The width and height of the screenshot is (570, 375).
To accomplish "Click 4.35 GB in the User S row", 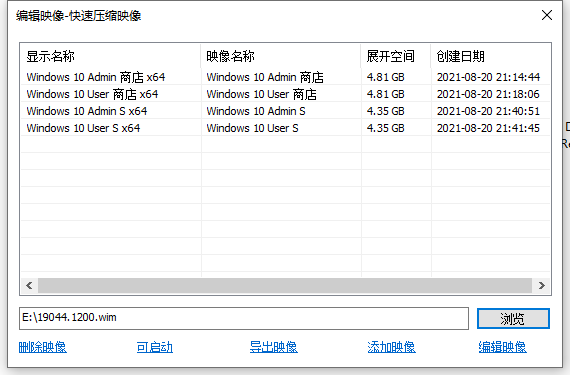I will pos(386,128).
